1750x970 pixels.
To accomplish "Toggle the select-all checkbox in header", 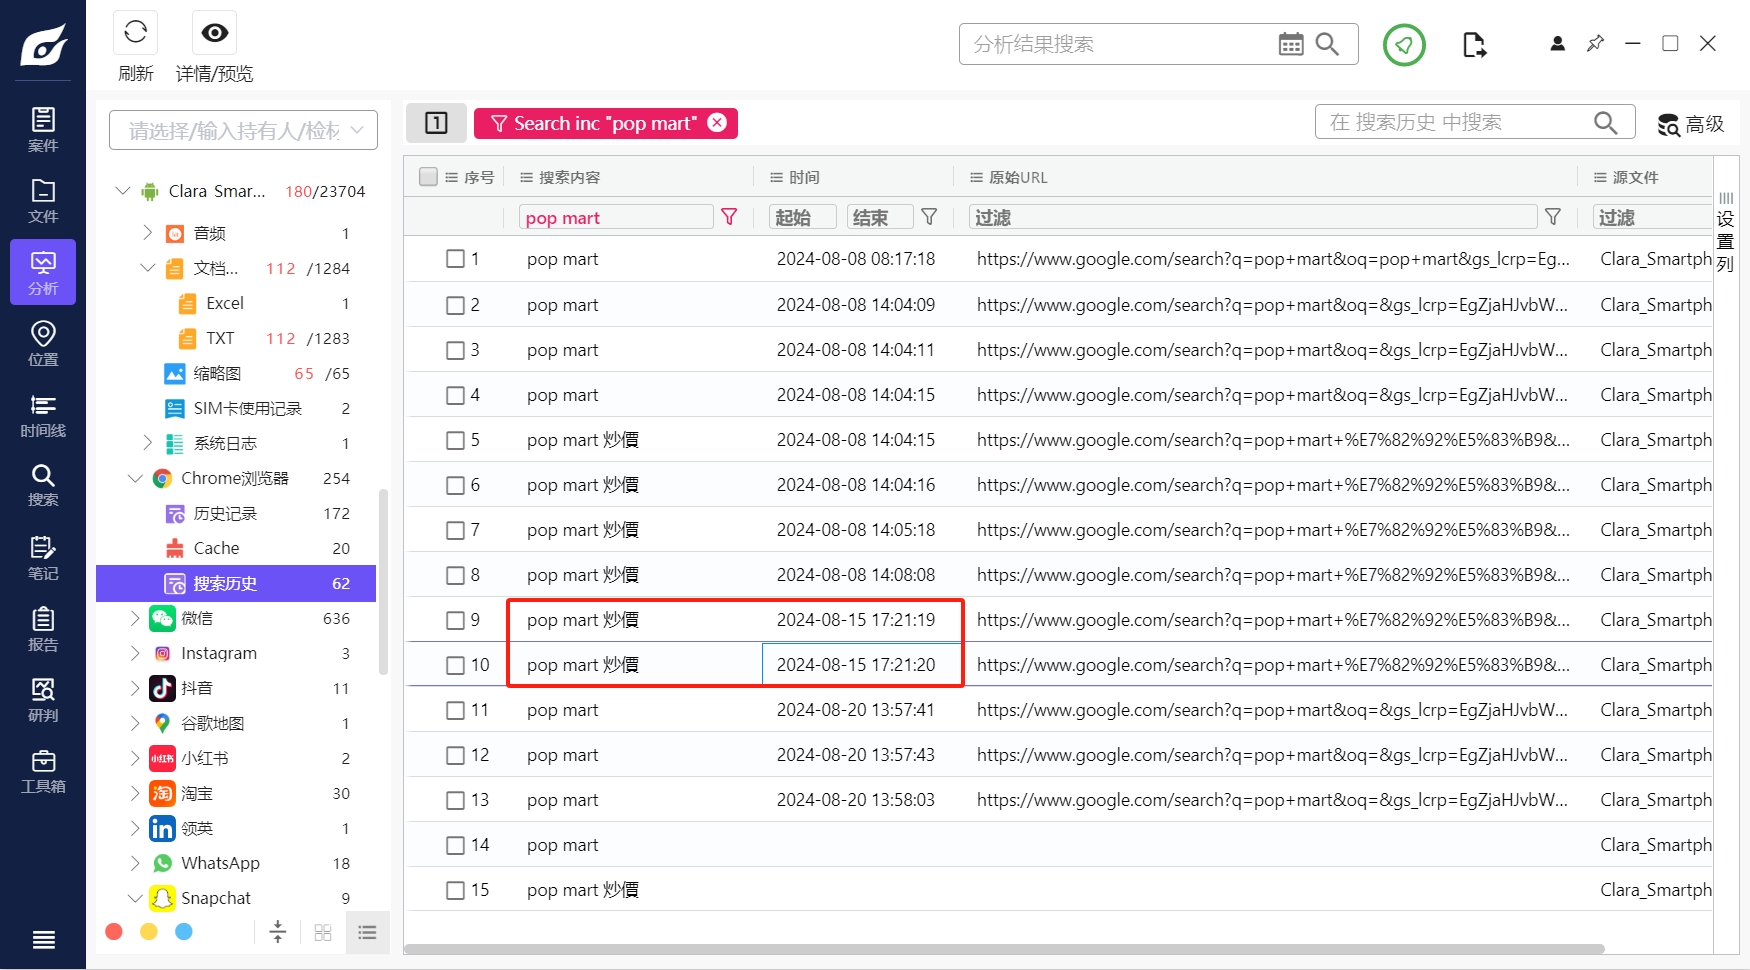I will [428, 177].
